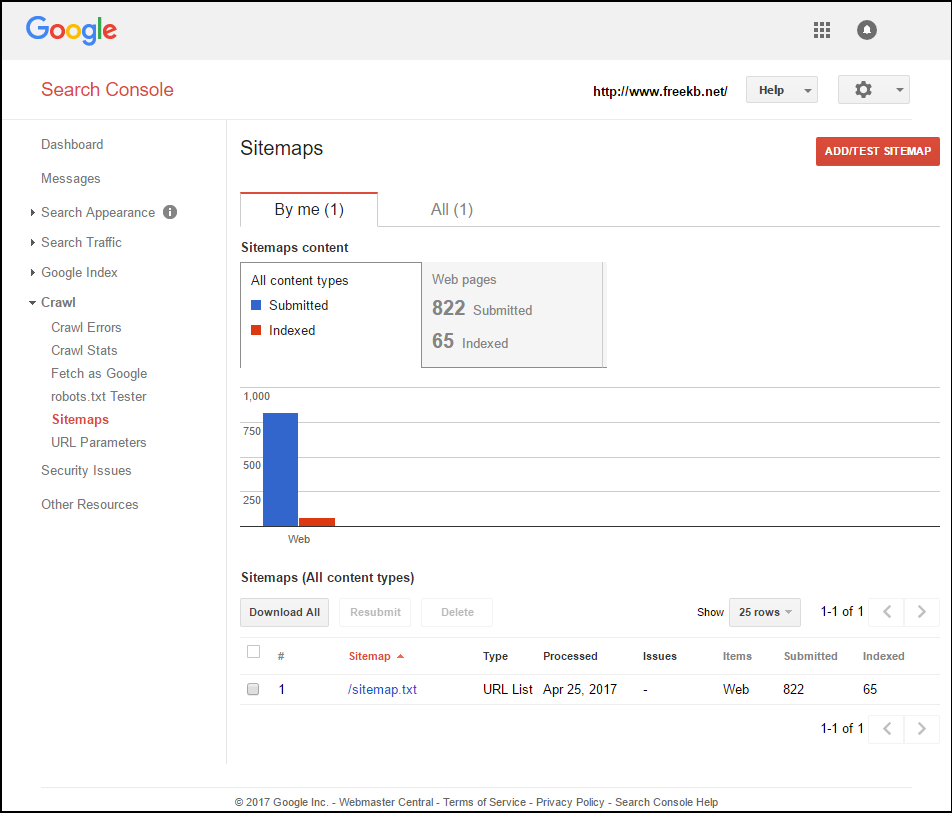Screen dimensions: 952x813
Task: Check the /sitemap.txt row checkbox
Action: pyautogui.click(x=253, y=689)
